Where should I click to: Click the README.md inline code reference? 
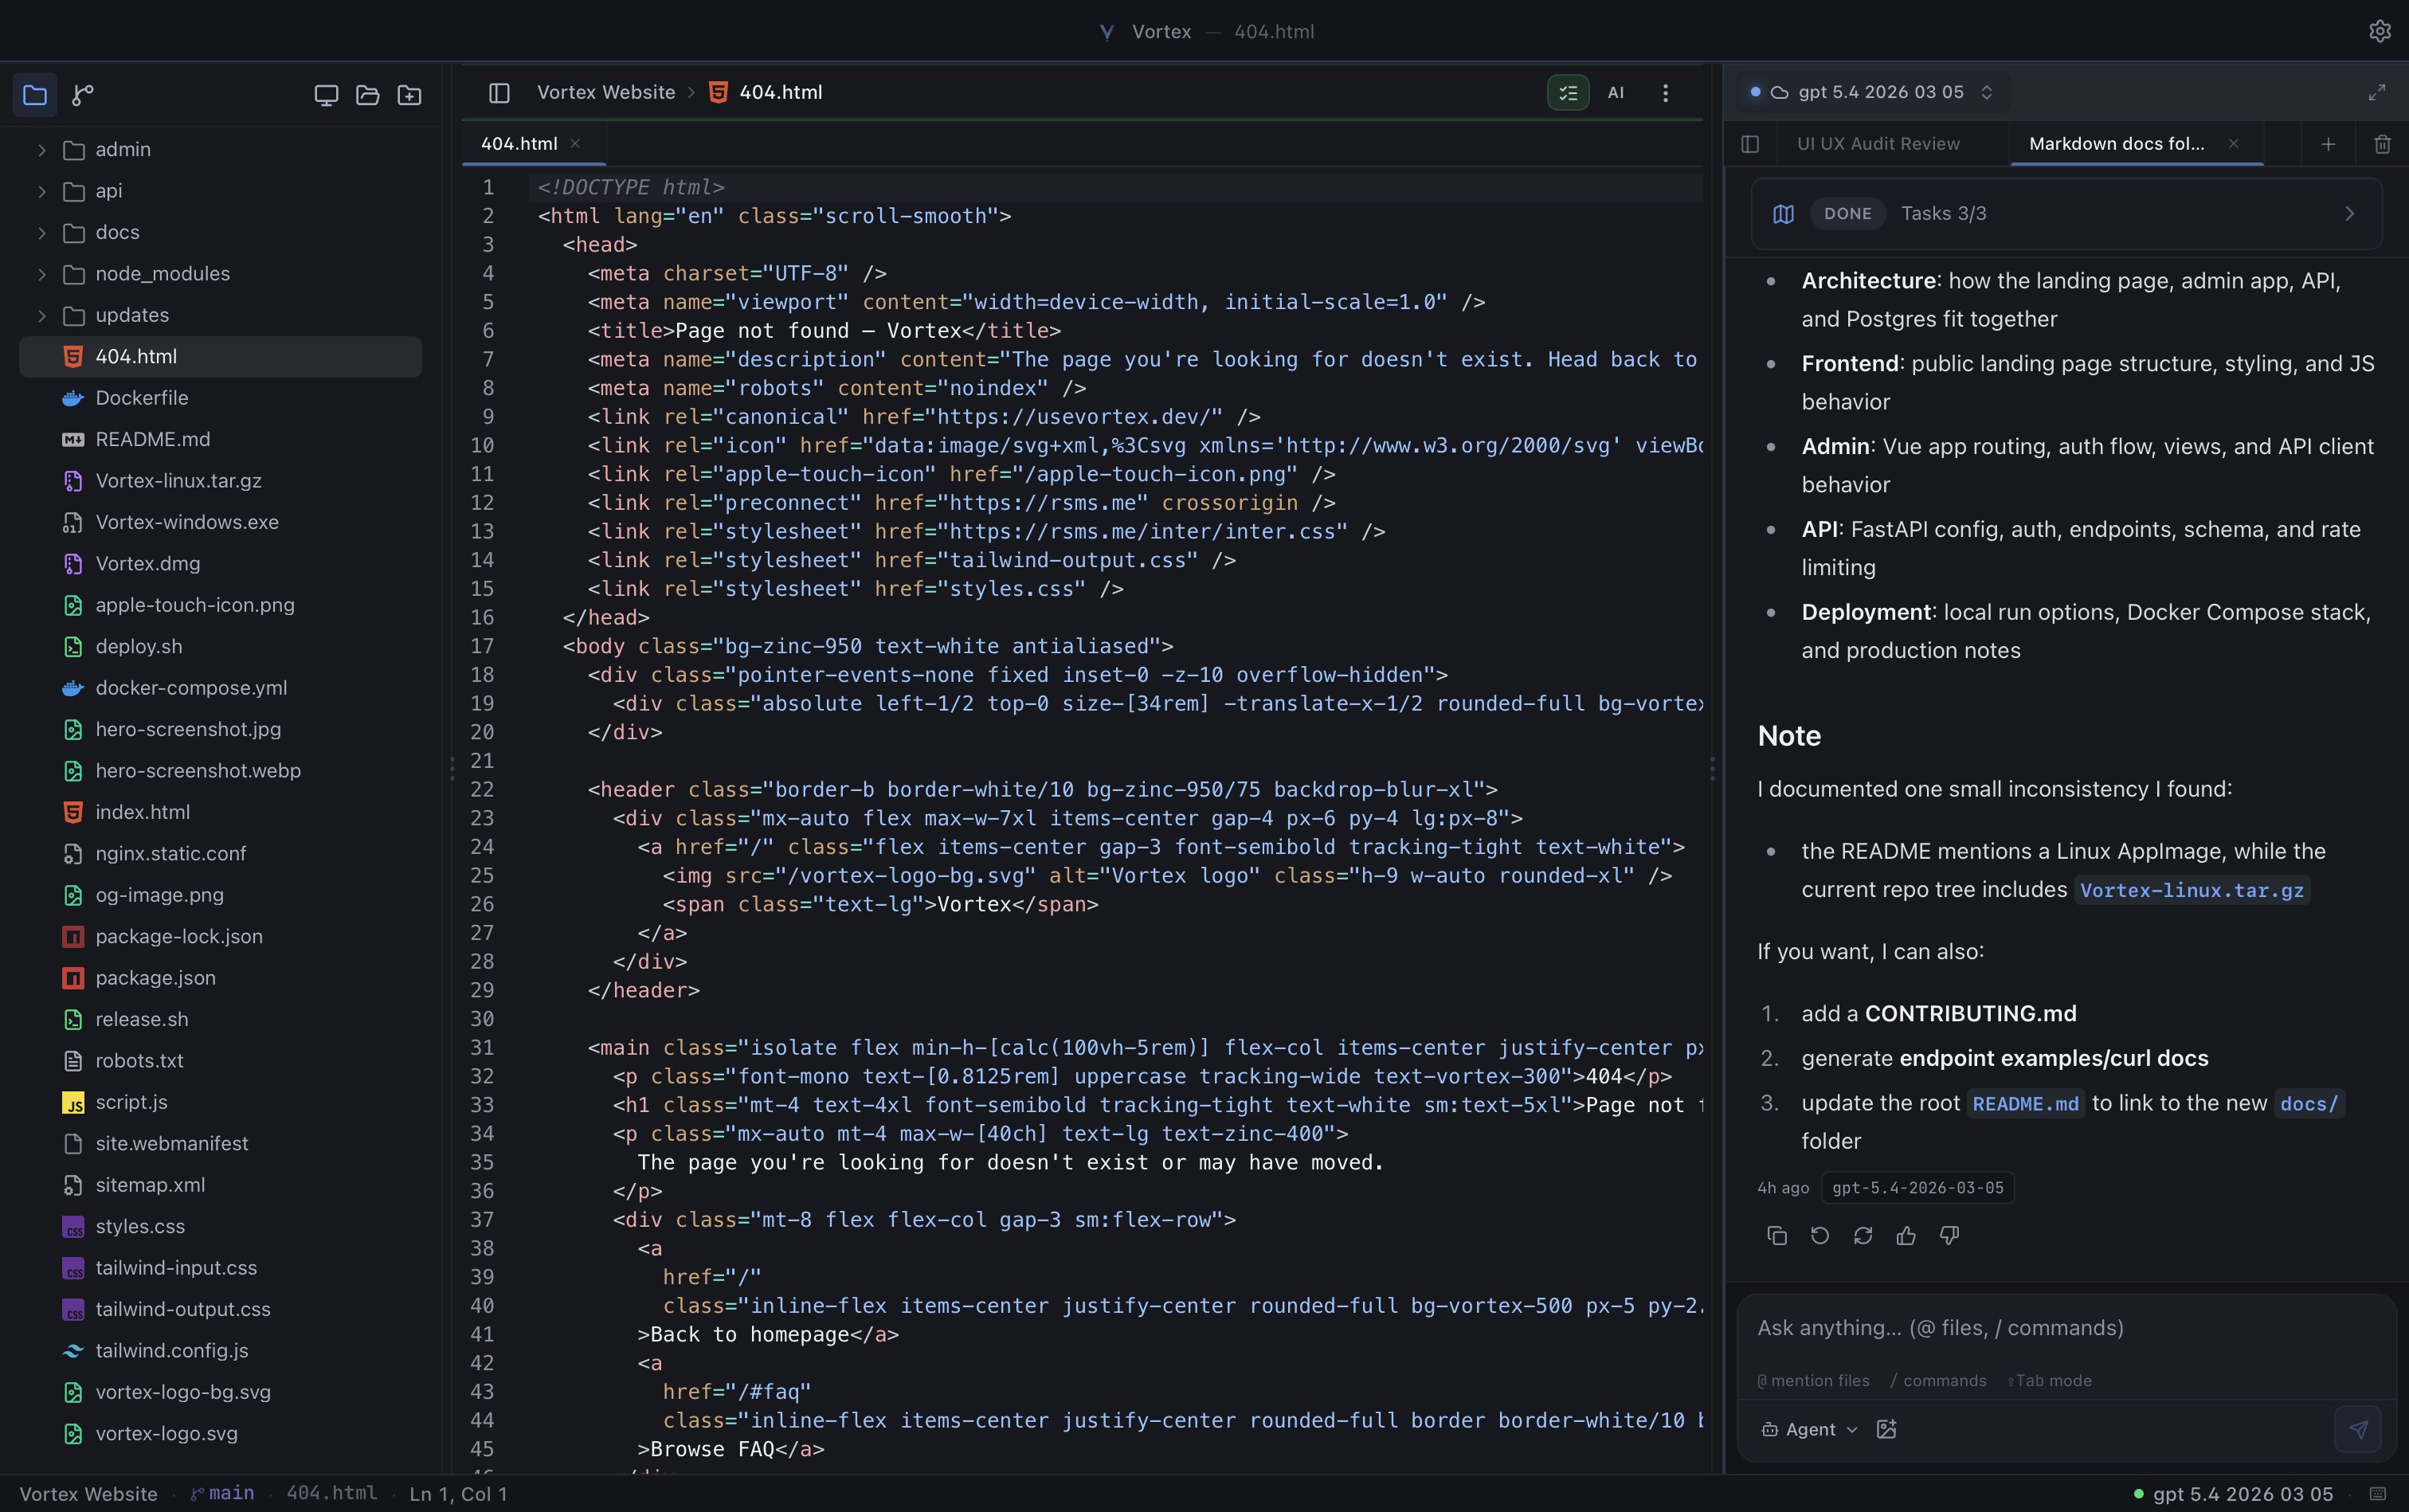pyautogui.click(x=2025, y=1104)
